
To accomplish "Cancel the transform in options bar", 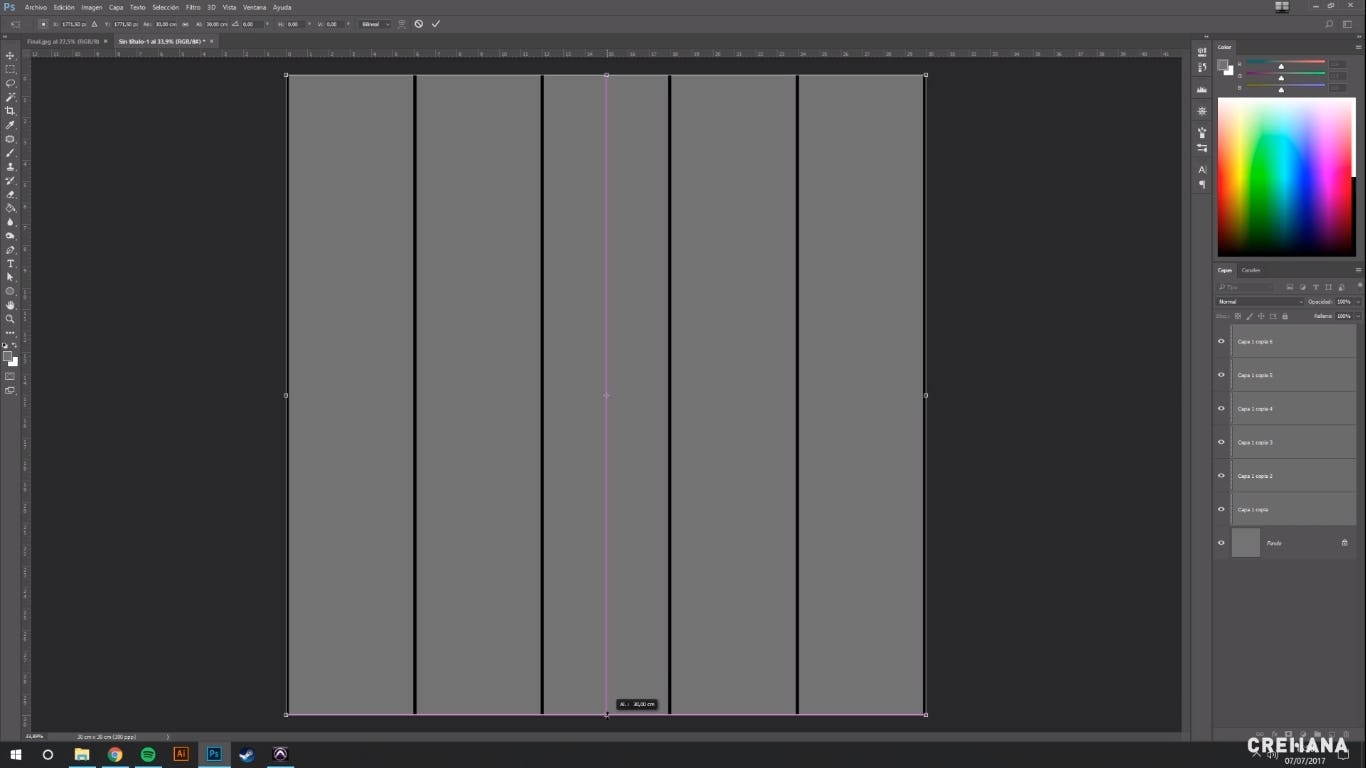I will click(419, 24).
